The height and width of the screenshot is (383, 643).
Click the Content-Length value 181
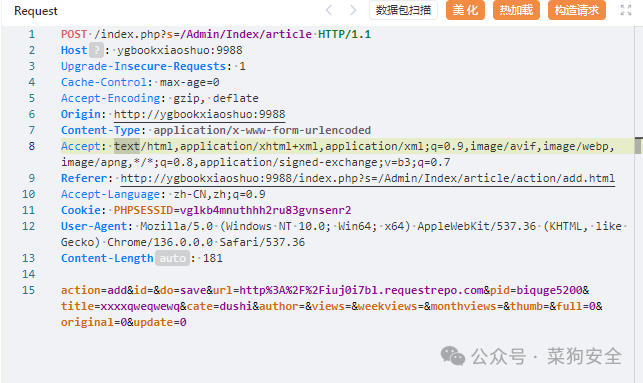click(213, 258)
